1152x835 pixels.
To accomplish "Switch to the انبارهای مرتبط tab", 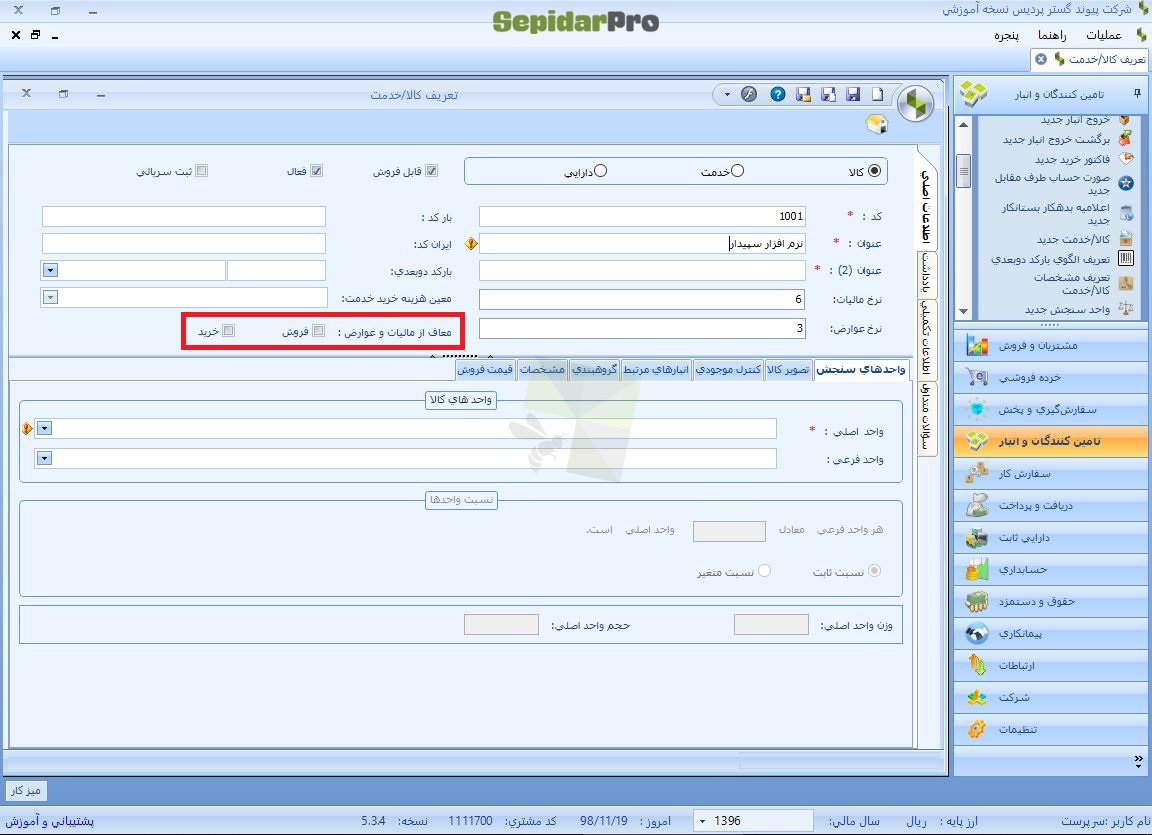I will coord(655,369).
